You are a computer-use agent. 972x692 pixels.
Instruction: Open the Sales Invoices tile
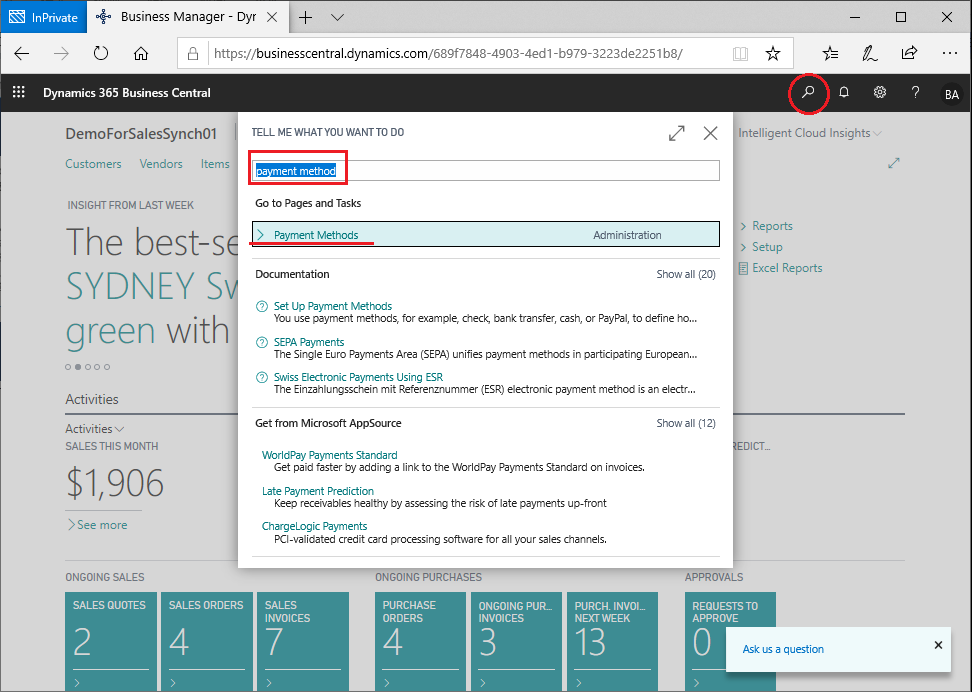(x=303, y=642)
